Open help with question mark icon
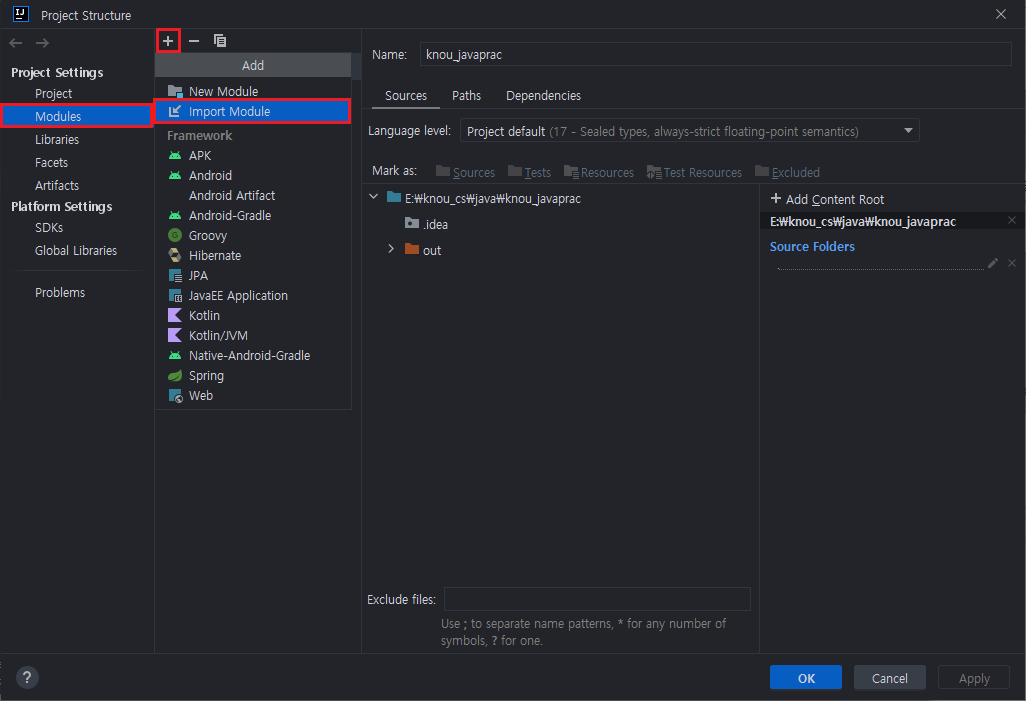Viewport: 1026px width, 701px height. (27, 677)
